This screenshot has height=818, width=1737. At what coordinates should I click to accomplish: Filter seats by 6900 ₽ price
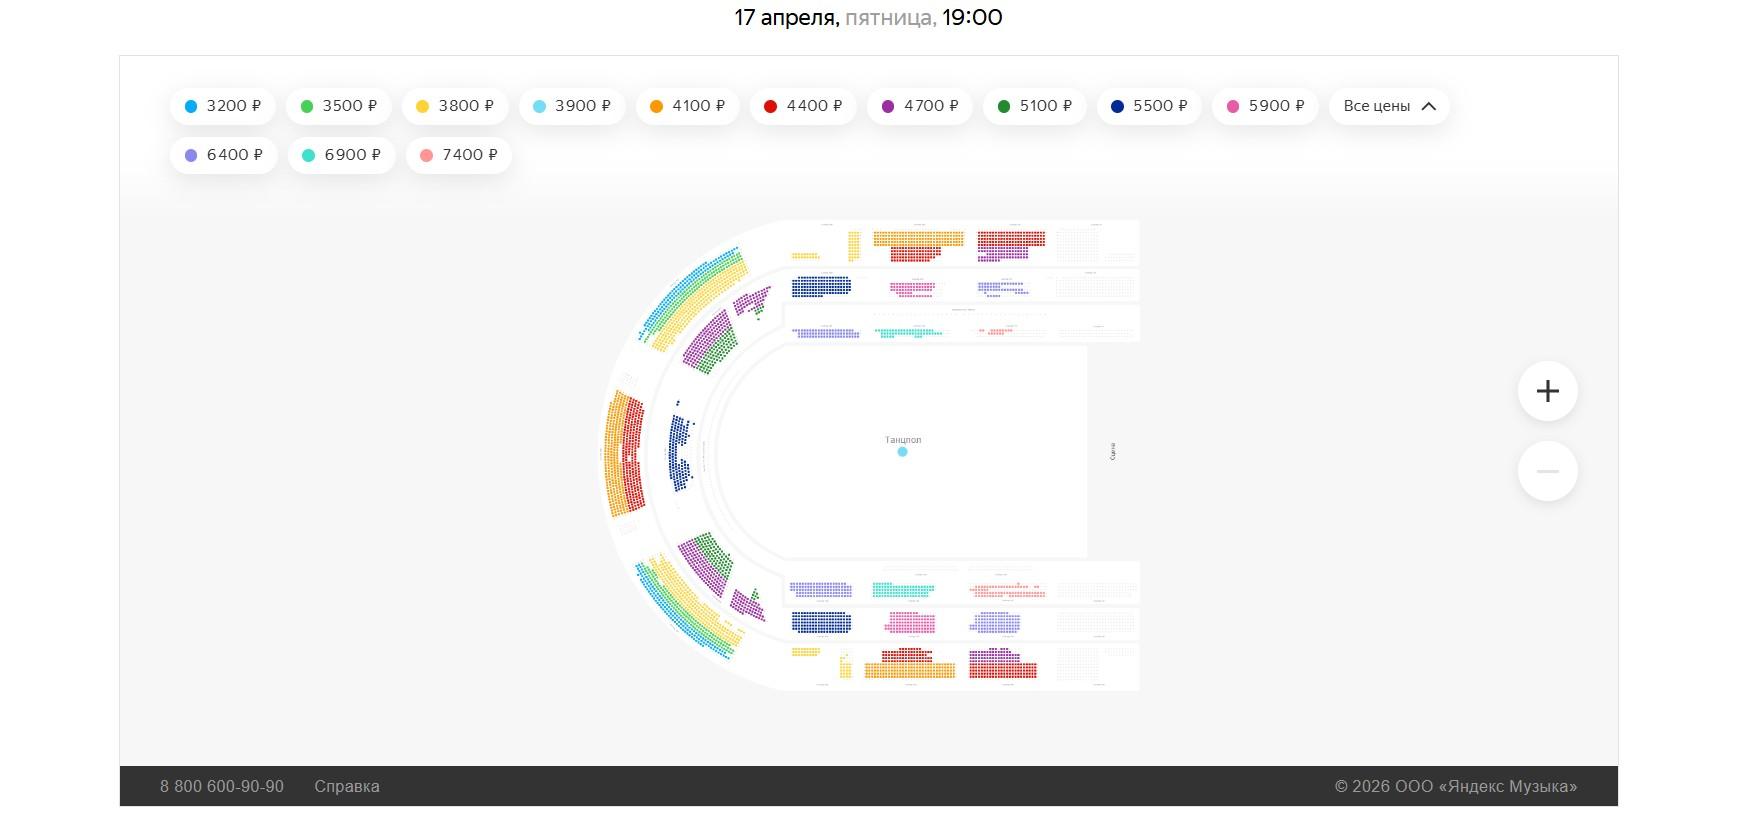pos(341,155)
